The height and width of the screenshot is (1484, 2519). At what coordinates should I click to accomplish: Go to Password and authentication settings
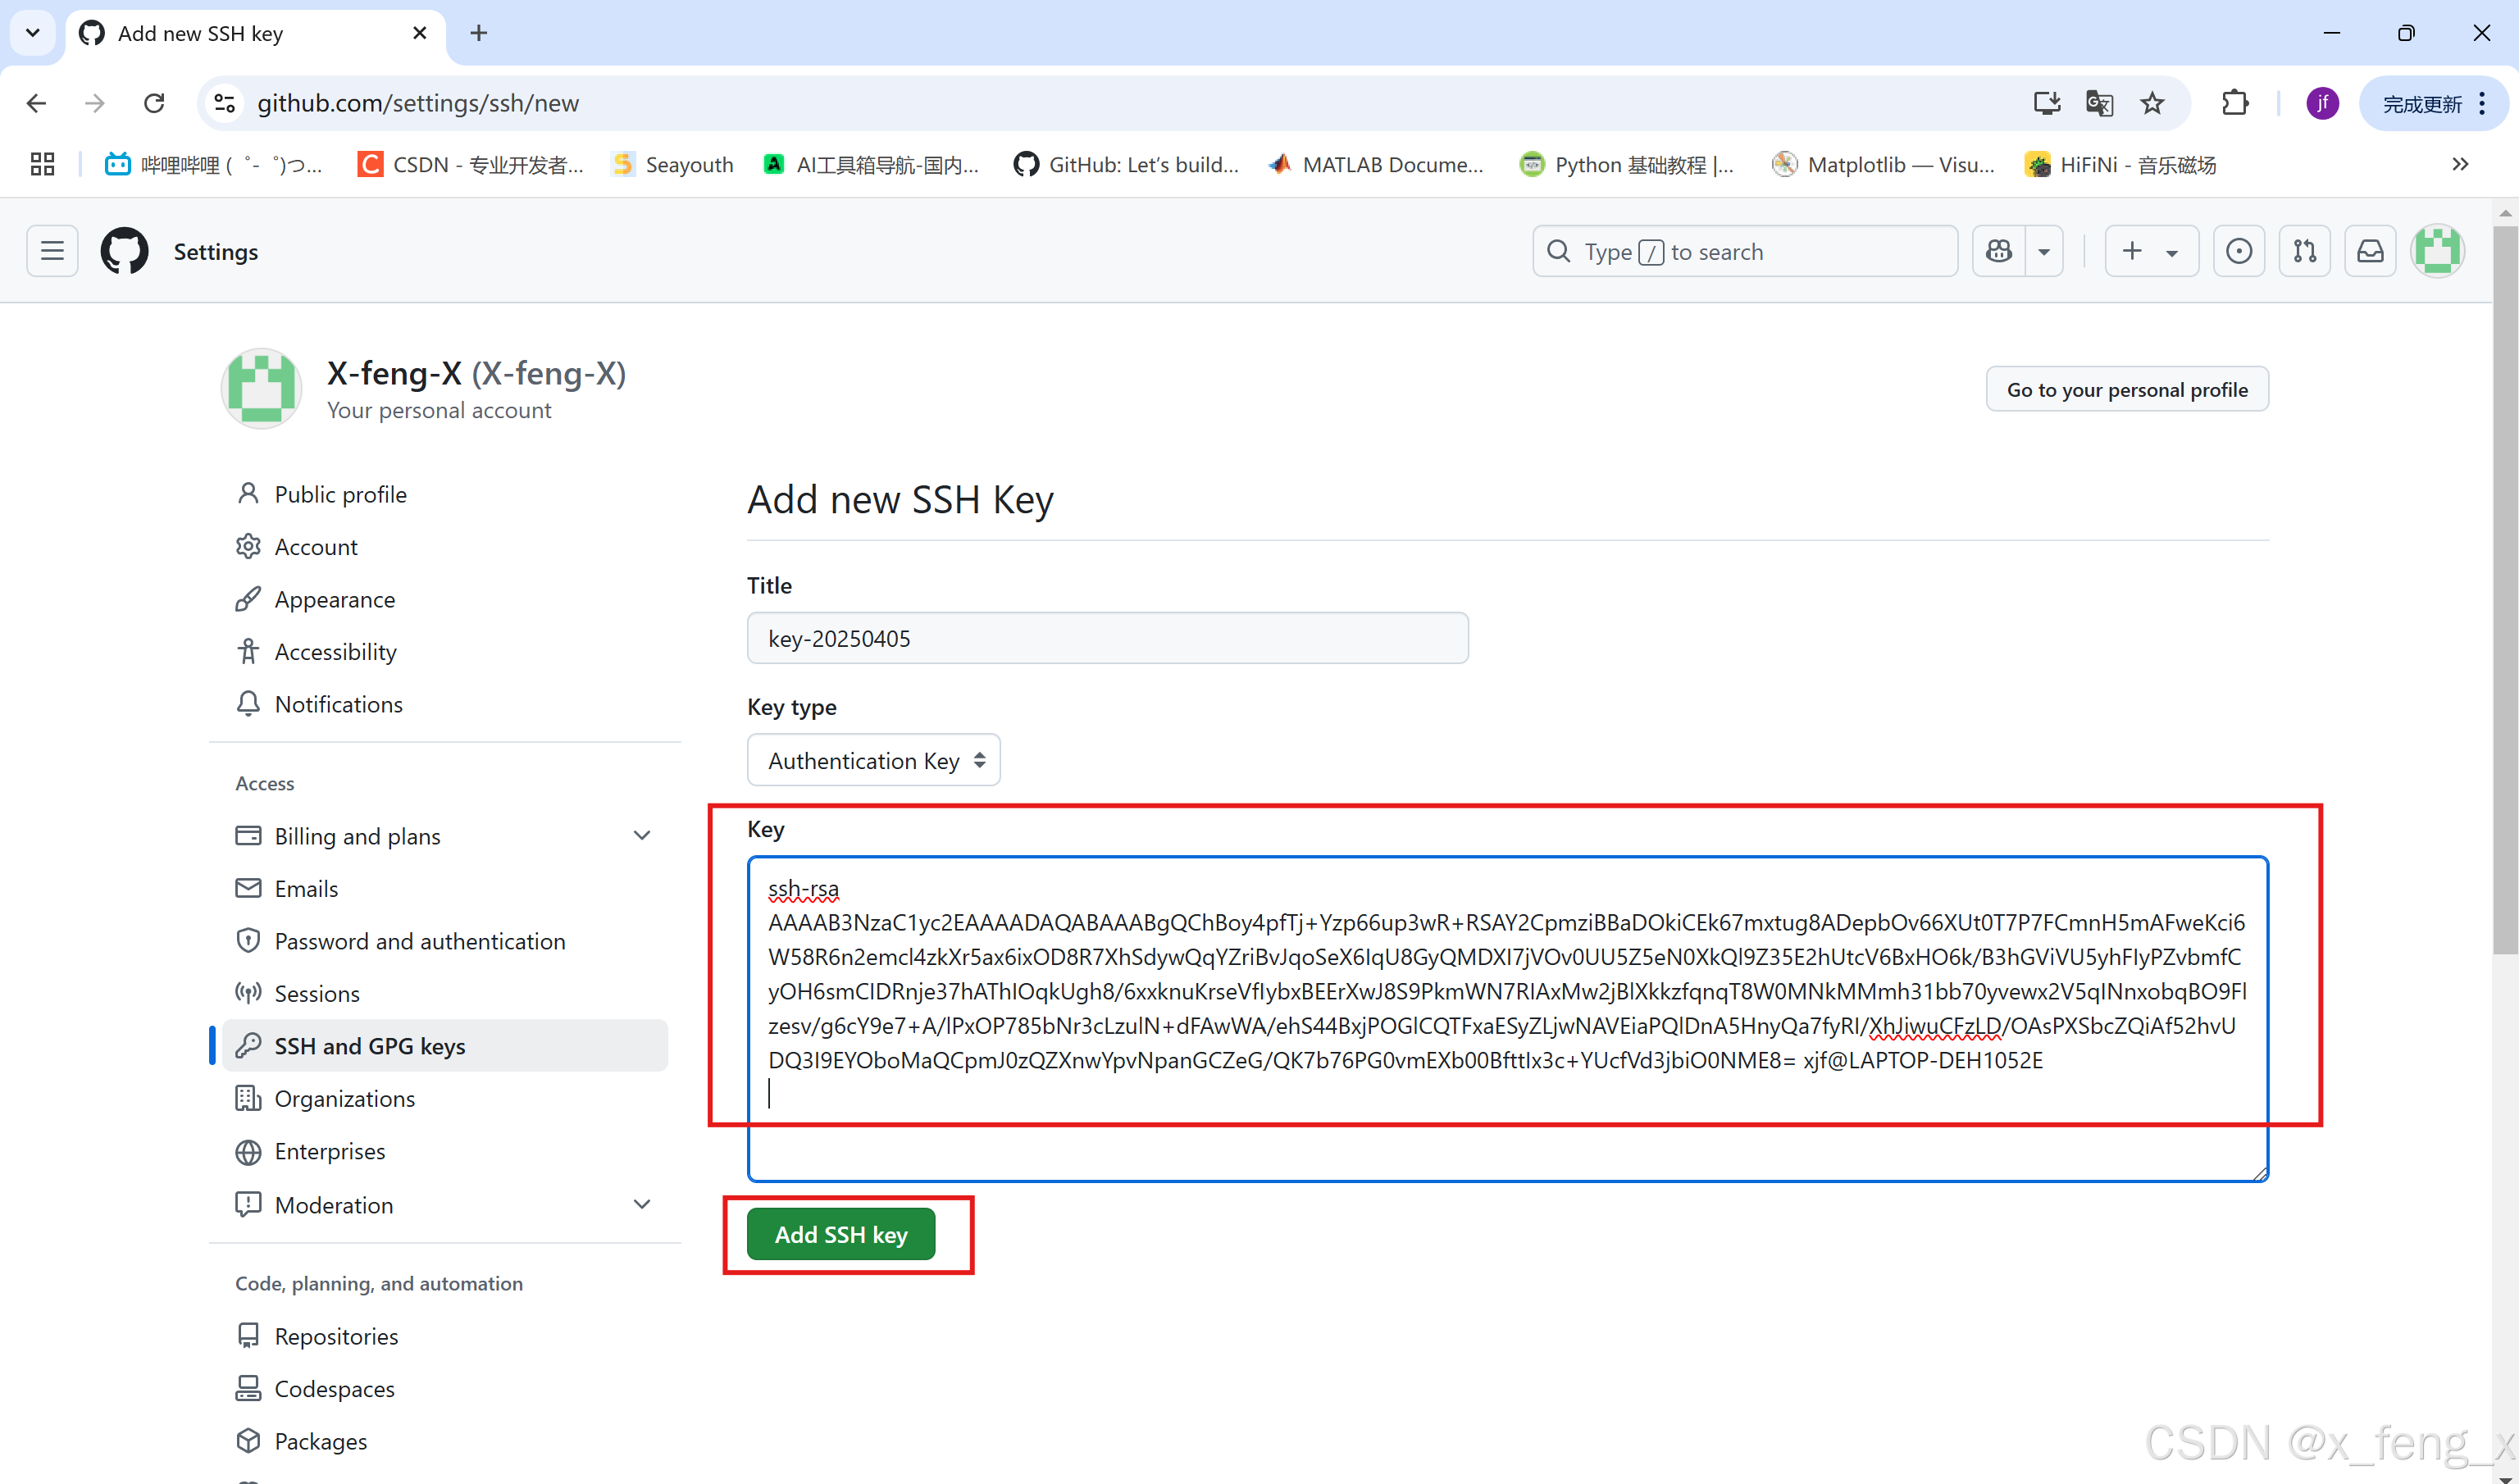click(x=419, y=941)
